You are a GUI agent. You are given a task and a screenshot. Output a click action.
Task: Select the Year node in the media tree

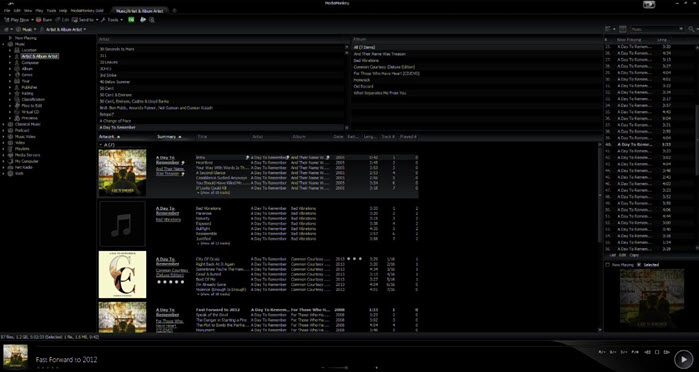pyautogui.click(x=26, y=81)
